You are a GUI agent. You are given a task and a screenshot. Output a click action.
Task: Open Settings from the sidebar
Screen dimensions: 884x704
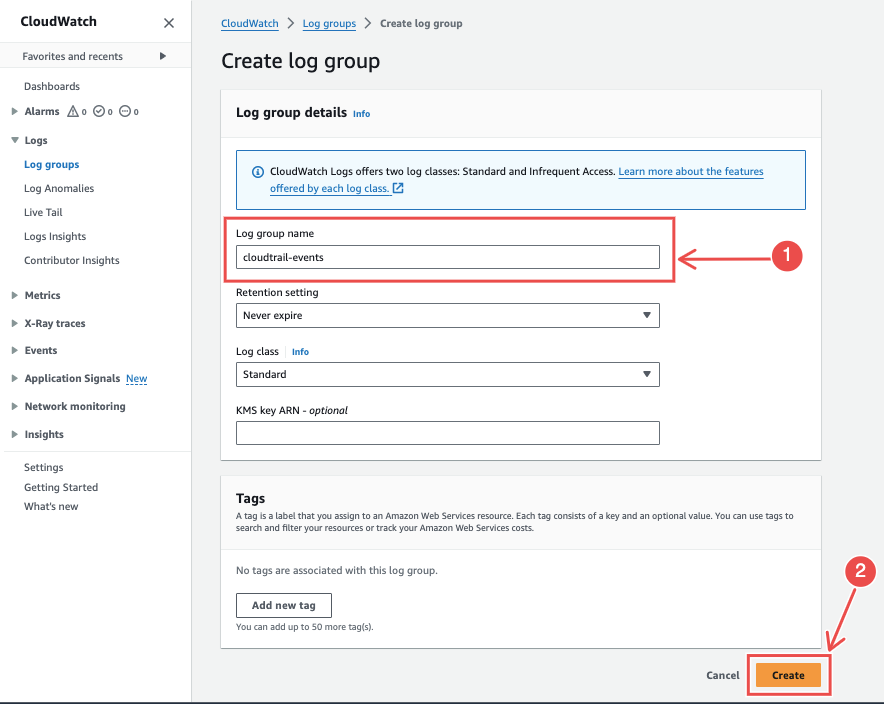[43, 467]
